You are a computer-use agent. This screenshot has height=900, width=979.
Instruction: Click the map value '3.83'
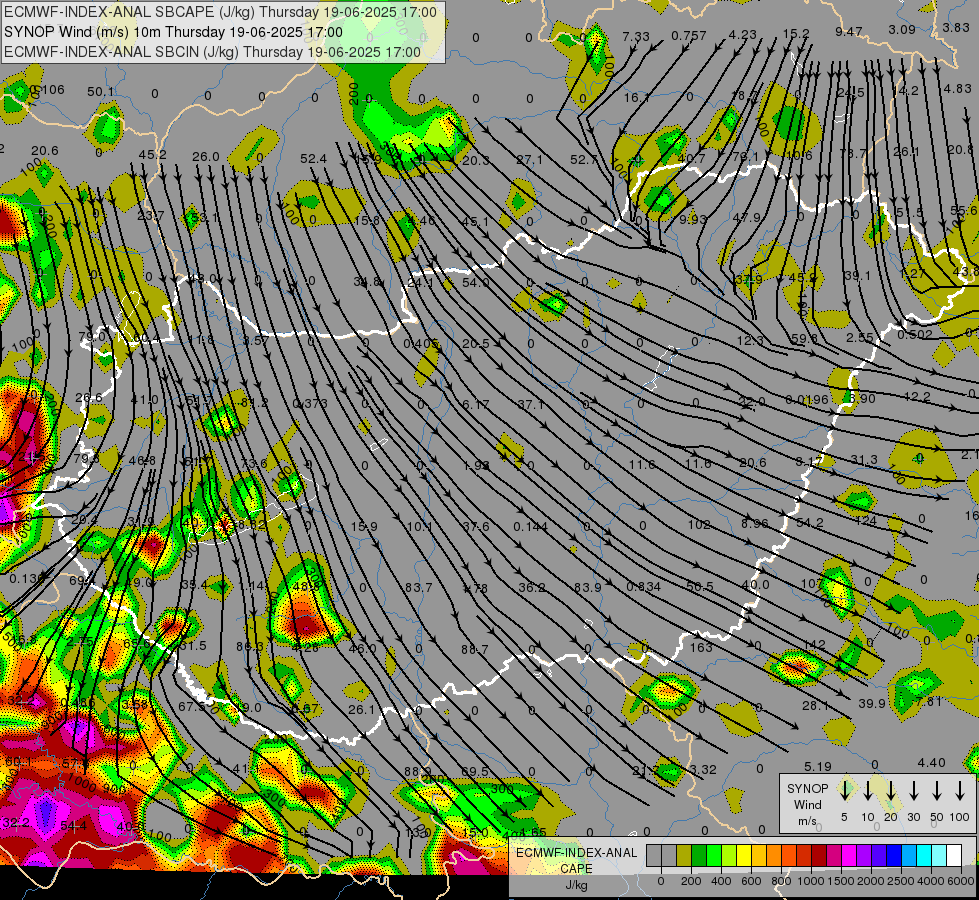(x=955, y=27)
